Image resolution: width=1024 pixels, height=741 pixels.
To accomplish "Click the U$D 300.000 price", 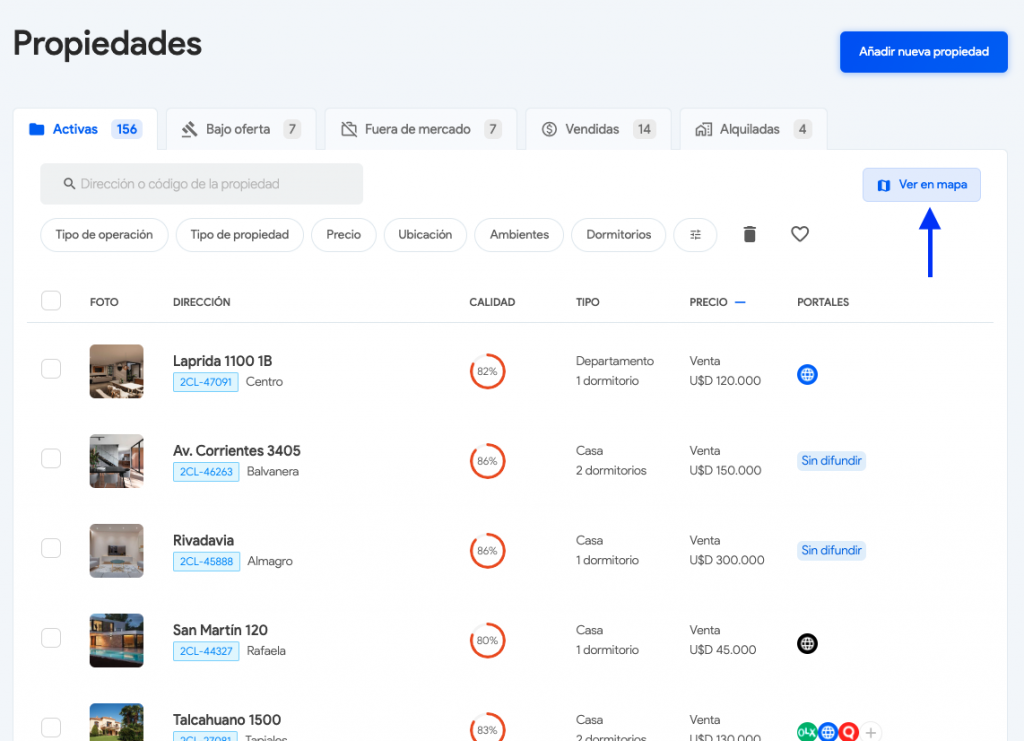I will point(727,560).
